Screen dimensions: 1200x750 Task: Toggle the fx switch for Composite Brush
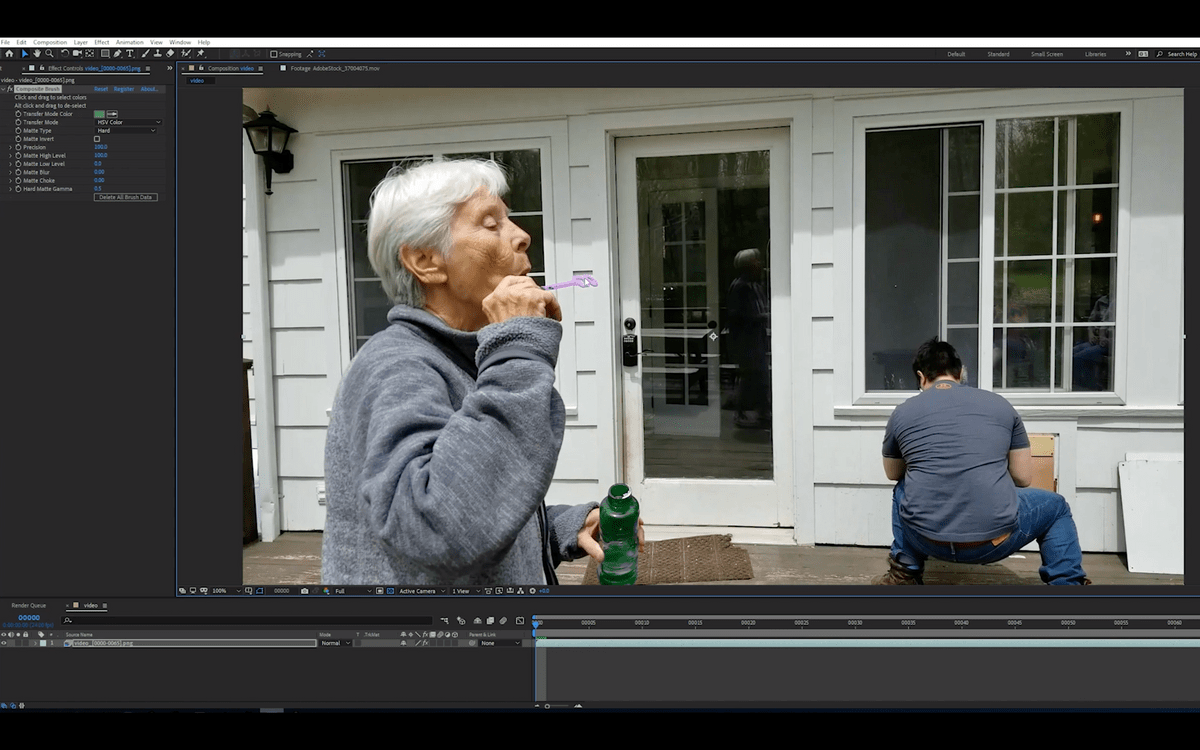pyautogui.click(x=10, y=89)
